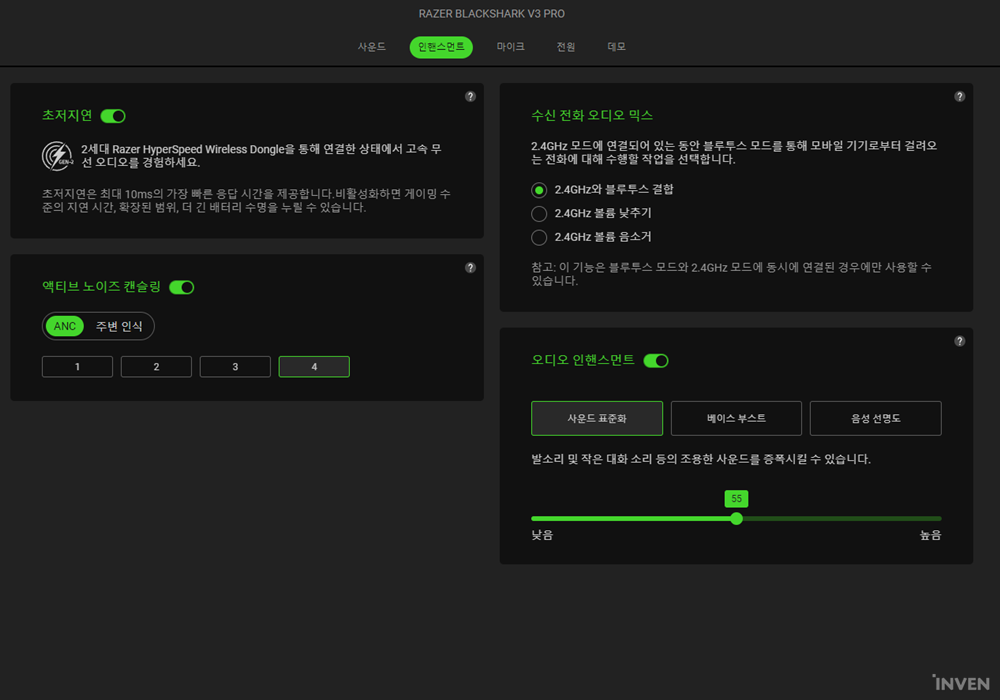Go to the 마이크 tab
The width and height of the screenshot is (1000, 700).
[510, 47]
